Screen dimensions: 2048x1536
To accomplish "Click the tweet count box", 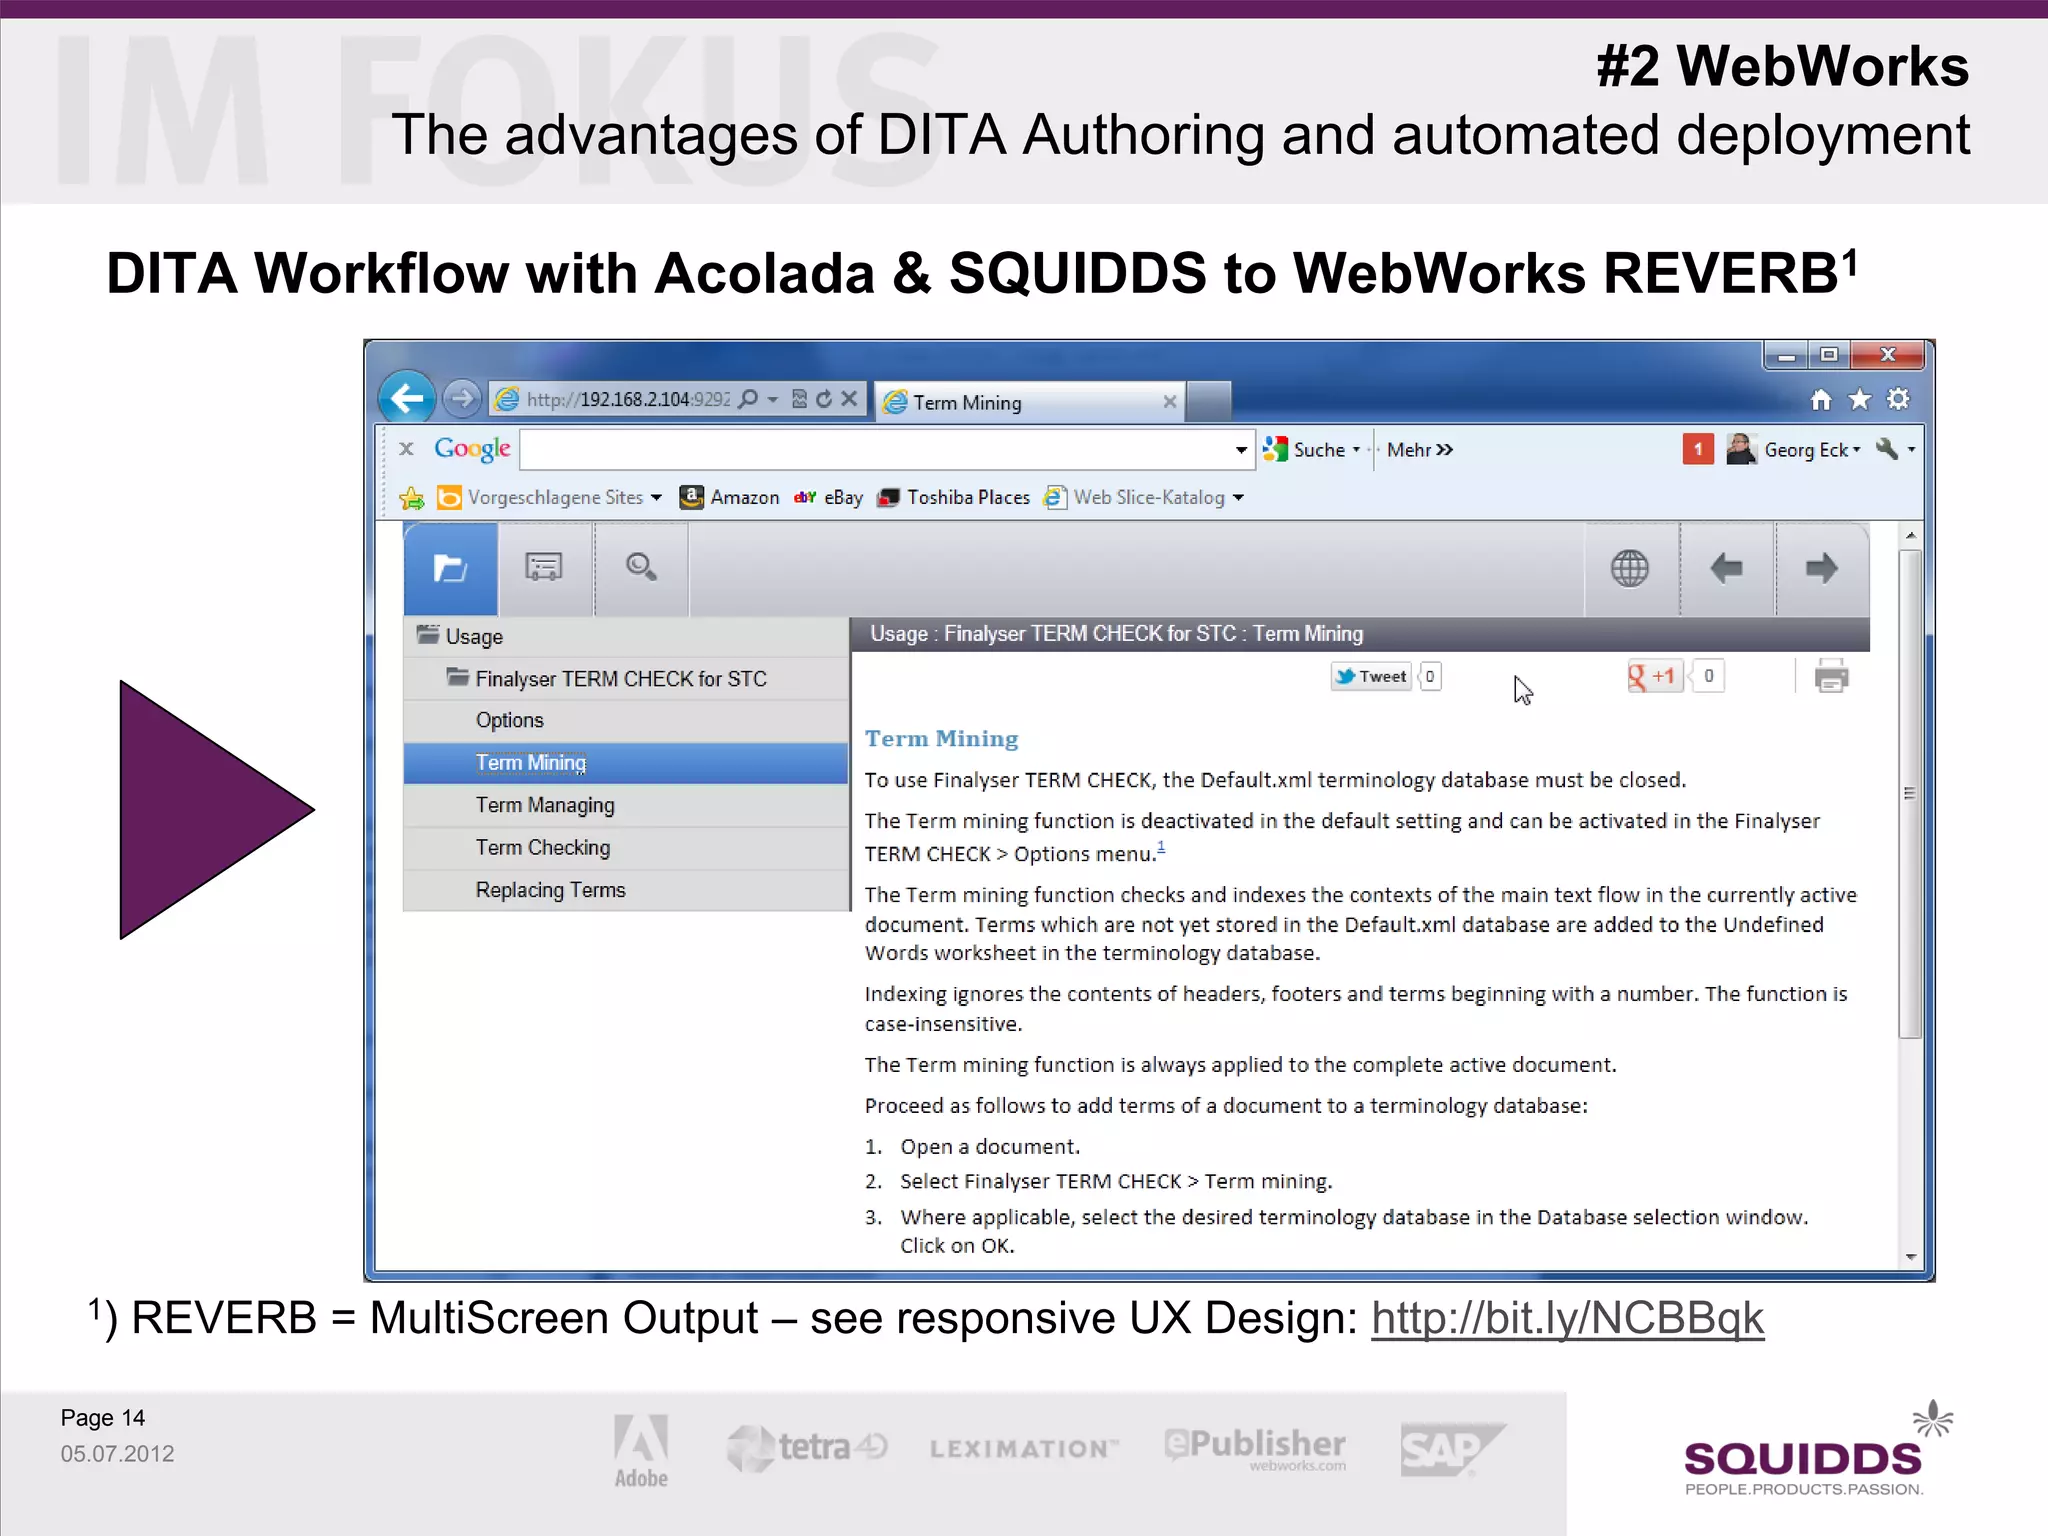I will [x=1430, y=677].
